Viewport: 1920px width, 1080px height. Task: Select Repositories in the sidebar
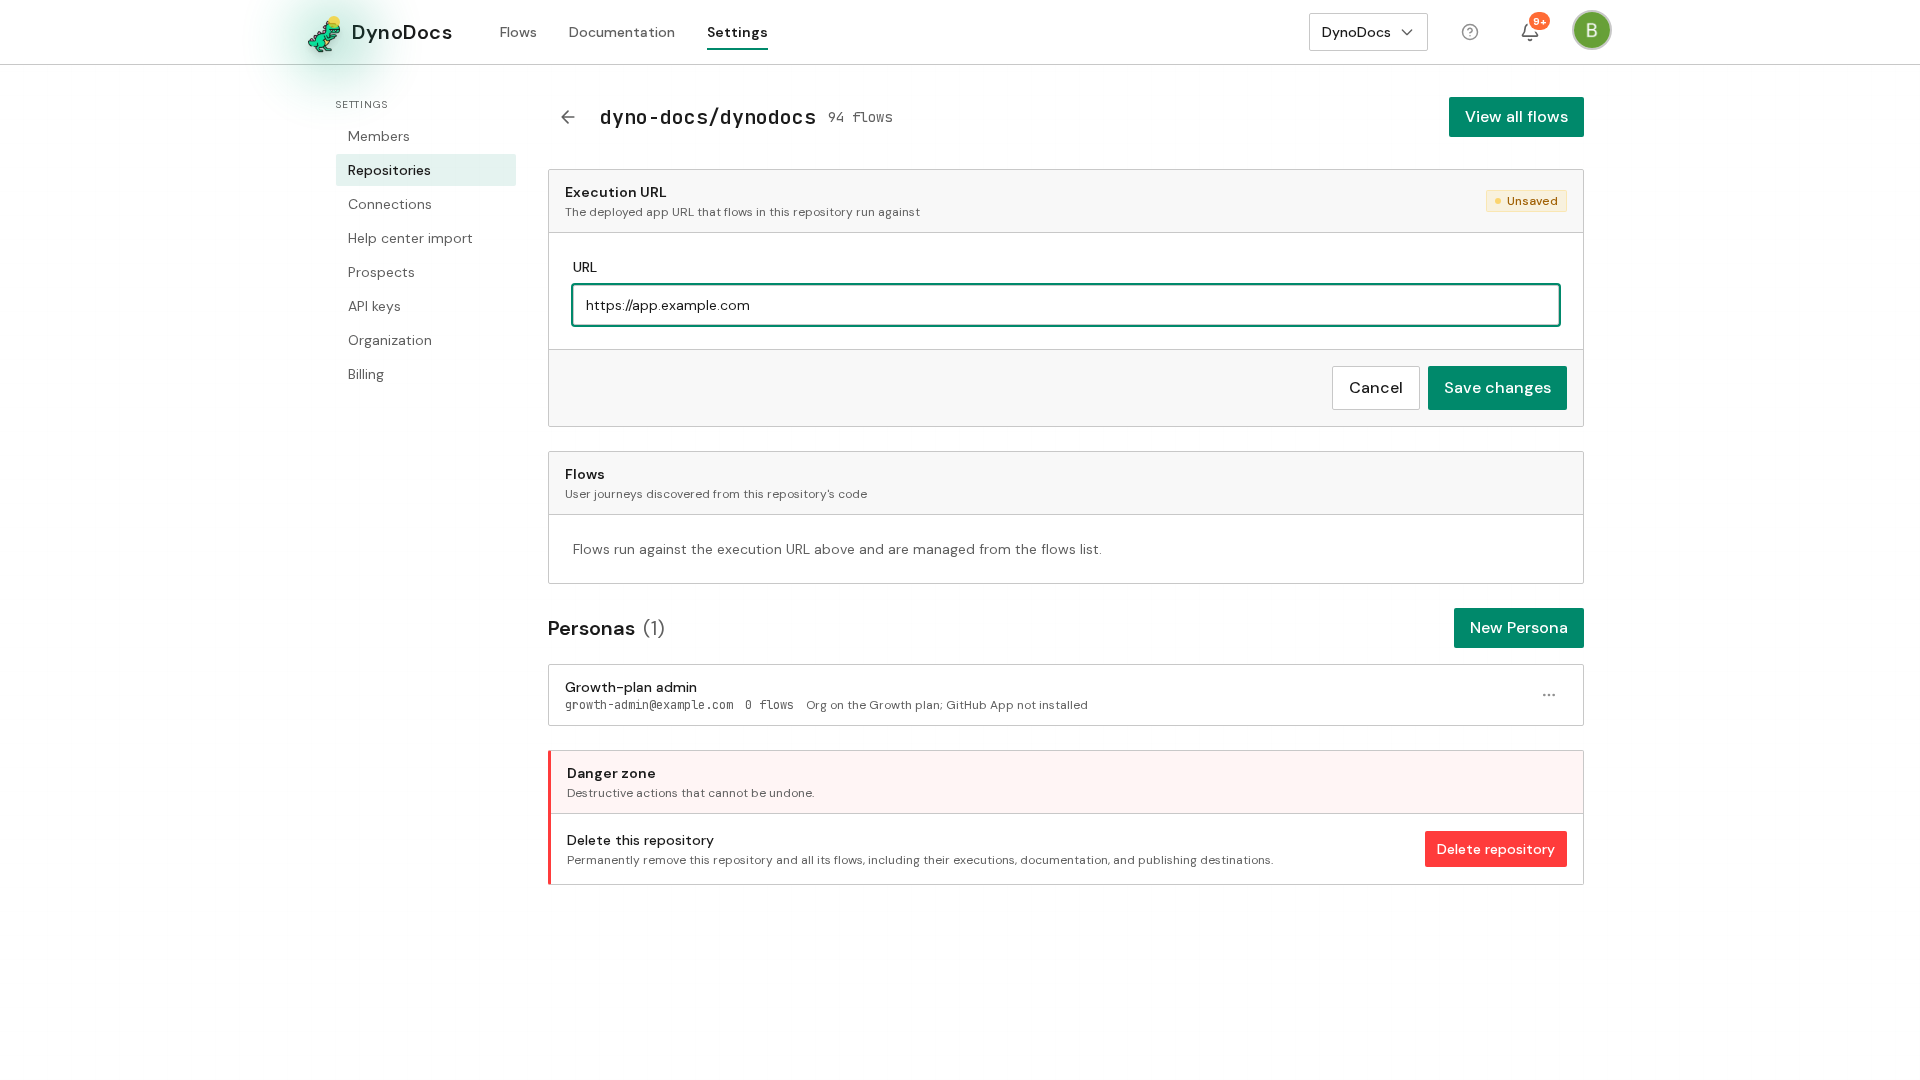[x=426, y=170]
